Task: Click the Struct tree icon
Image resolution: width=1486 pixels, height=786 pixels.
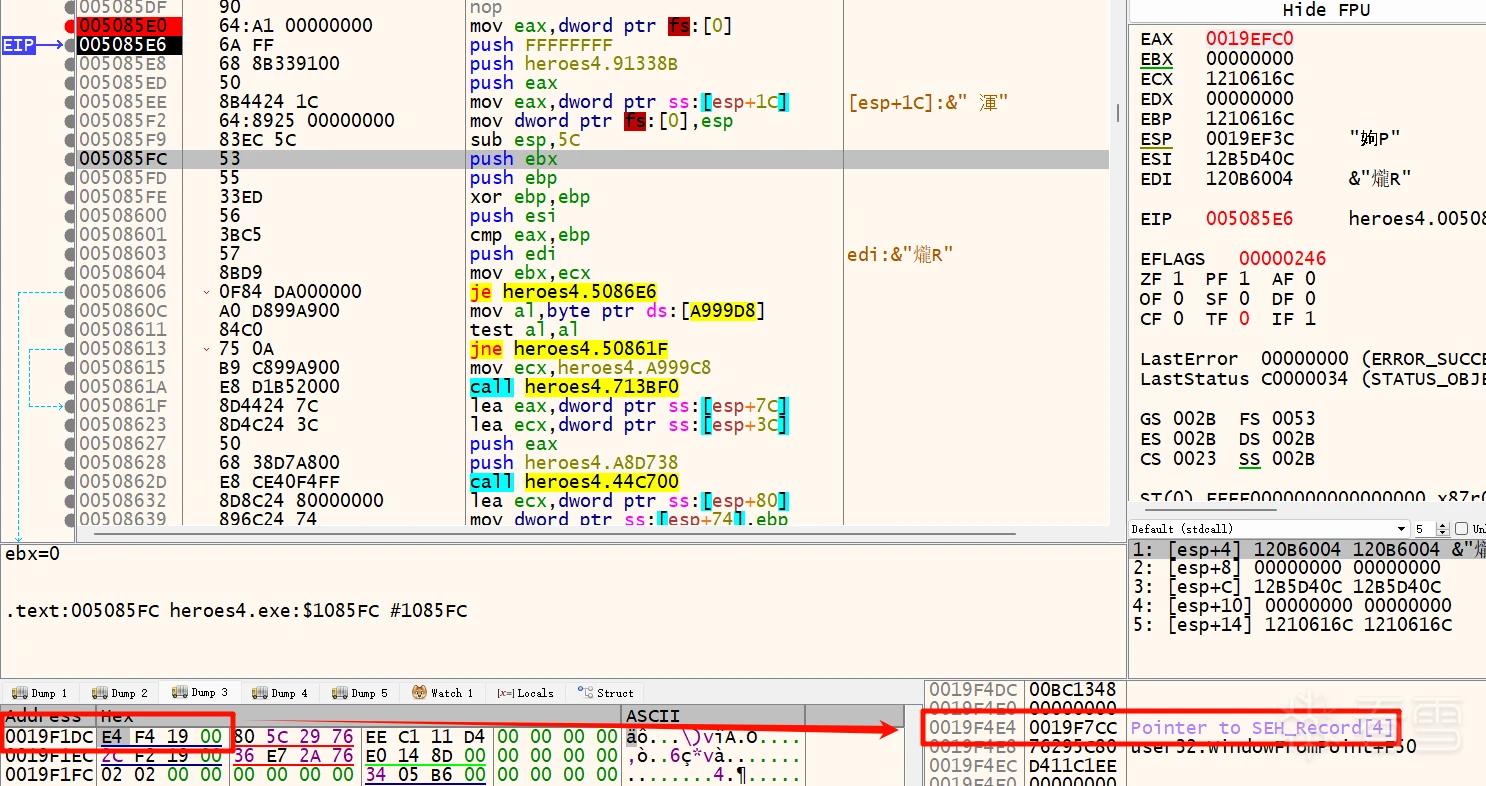Action: click(585, 693)
